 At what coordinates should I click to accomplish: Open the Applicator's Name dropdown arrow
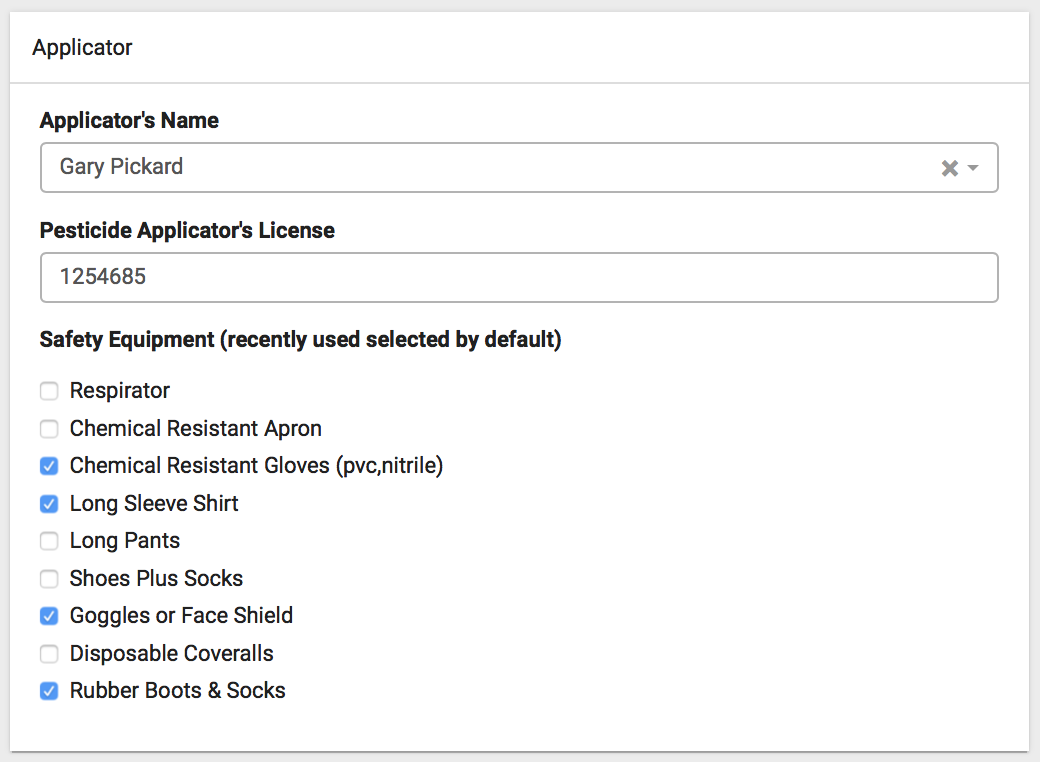pos(973,168)
